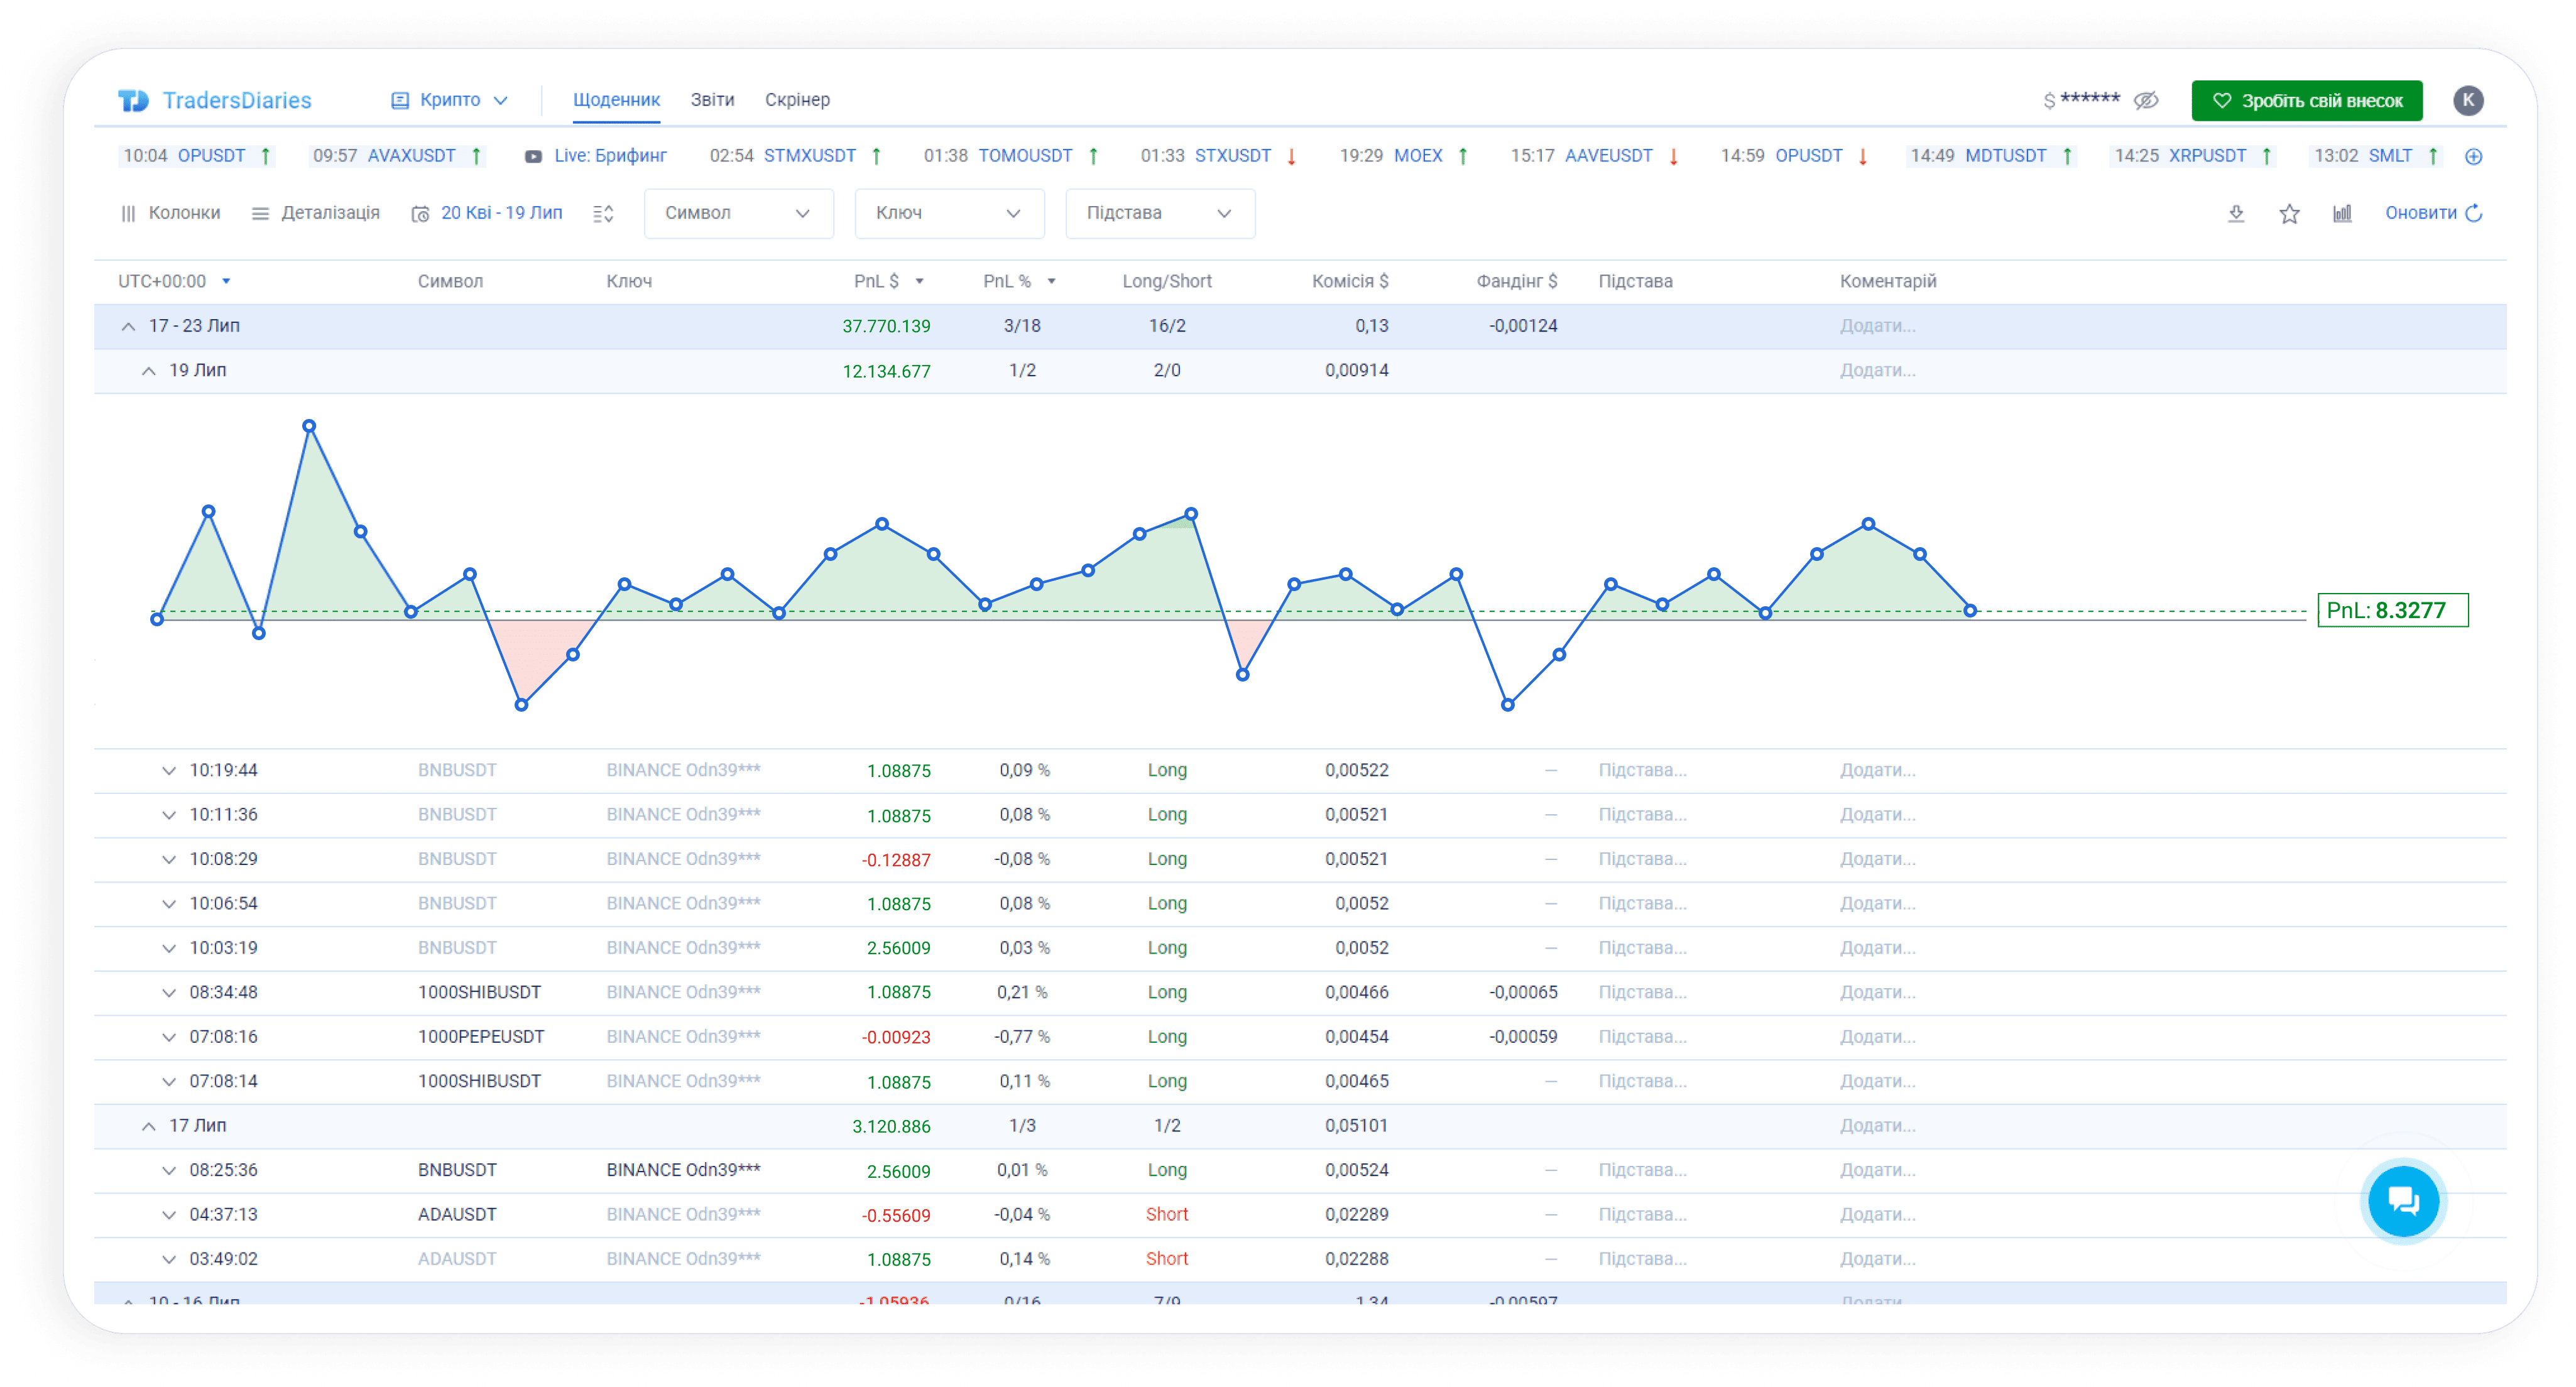This screenshot has width=2576, height=1387.
Task: Open the Символ filter dropdown
Action: 738,213
